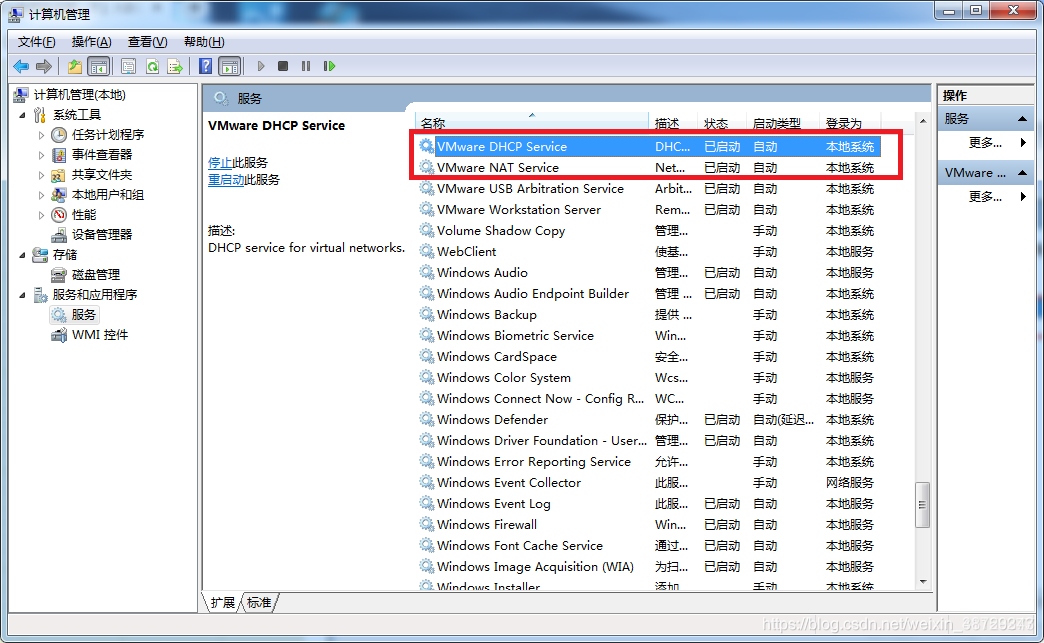Click services list scrollbar up arrow
The width and height of the screenshot is (1044, 643).
(x=922, y=121)
